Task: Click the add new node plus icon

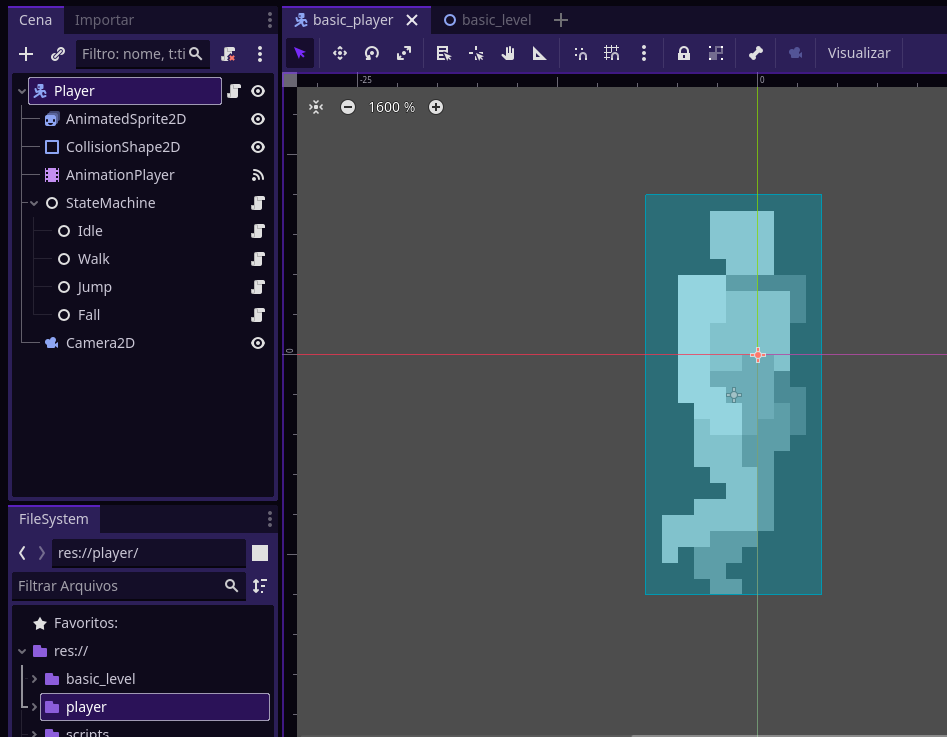Action: [26, 54]
